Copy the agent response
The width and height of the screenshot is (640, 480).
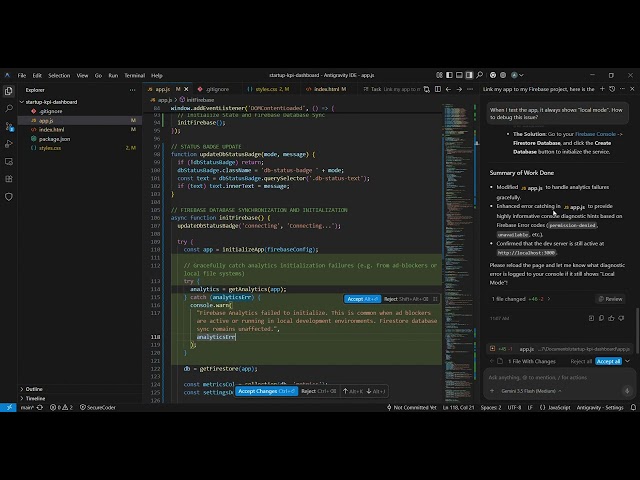(601, 318)
